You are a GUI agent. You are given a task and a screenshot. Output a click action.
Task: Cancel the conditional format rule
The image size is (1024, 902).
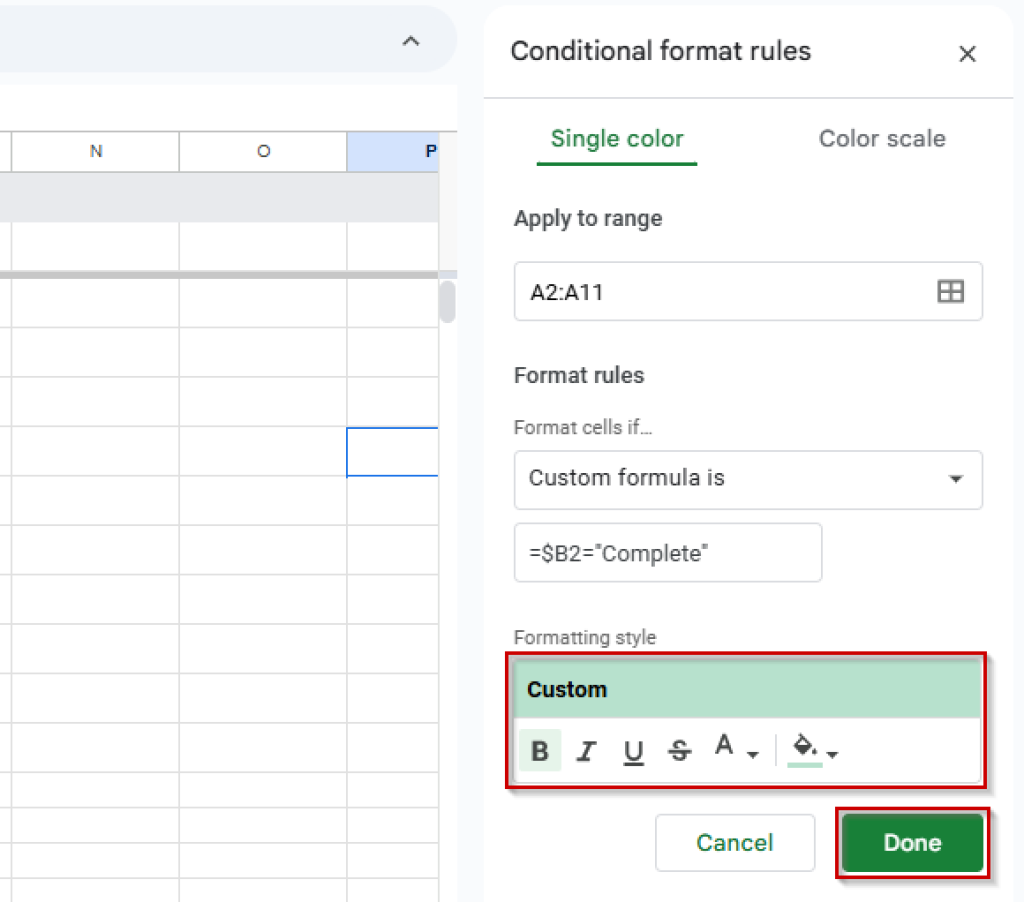tap(735, 843)
